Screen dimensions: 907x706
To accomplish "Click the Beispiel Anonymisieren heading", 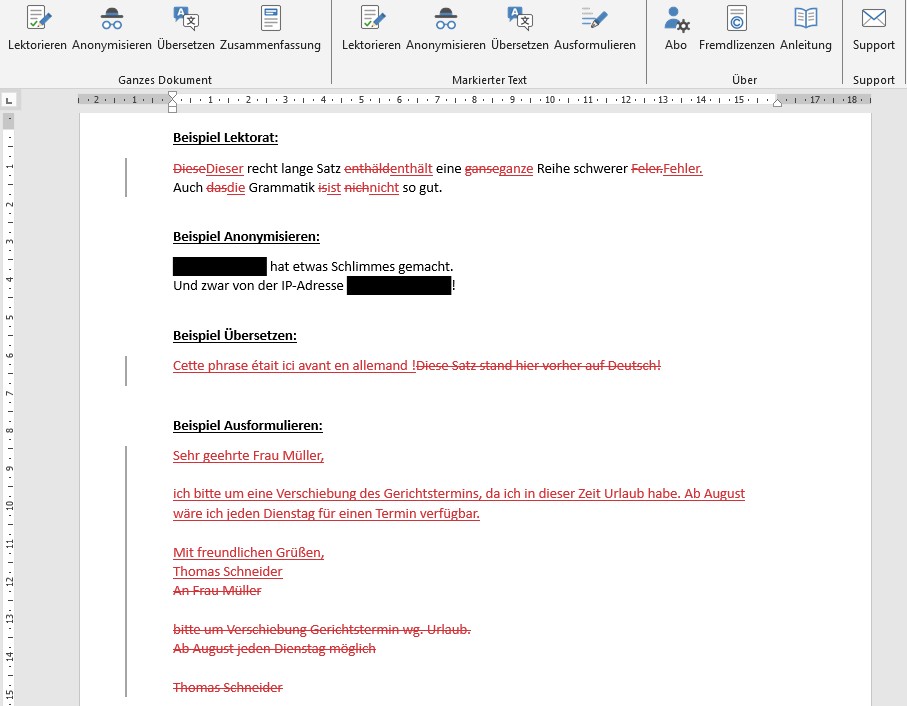I will [246, 236].
